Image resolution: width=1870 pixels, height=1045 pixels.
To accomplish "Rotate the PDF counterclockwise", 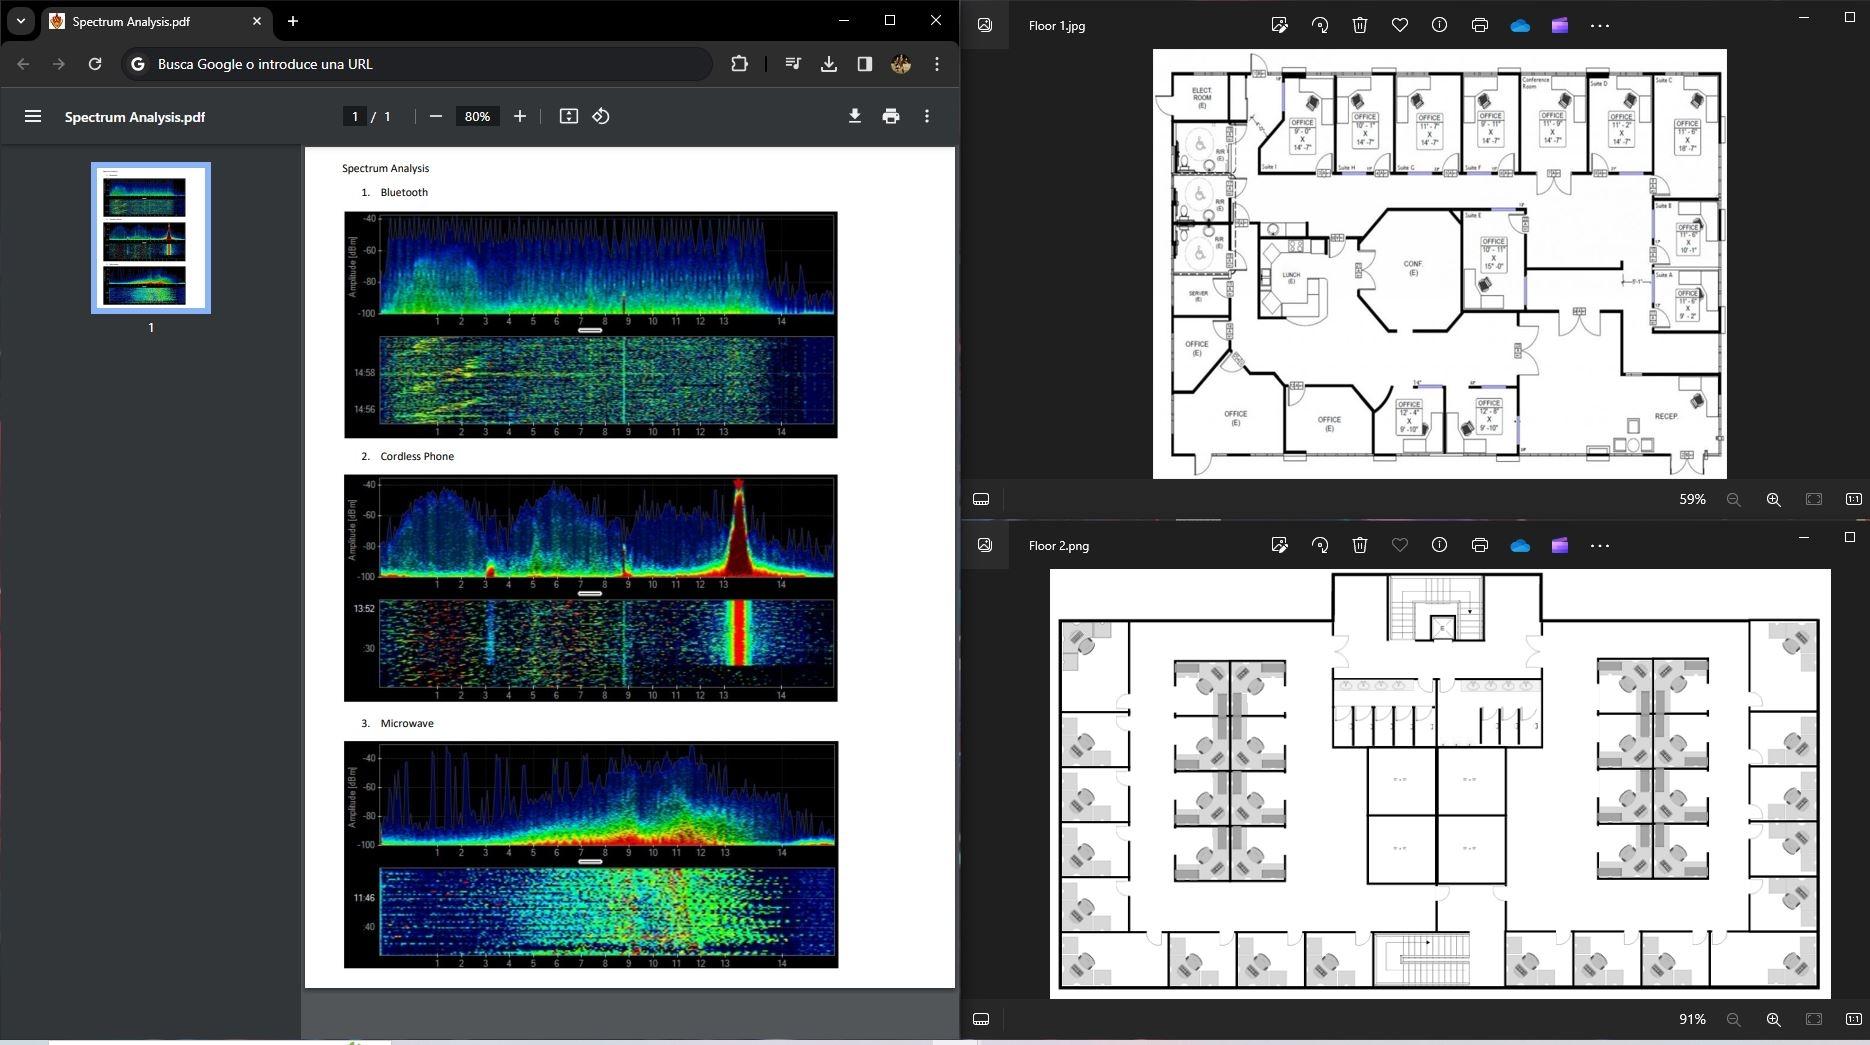I will tap(601, 117).
